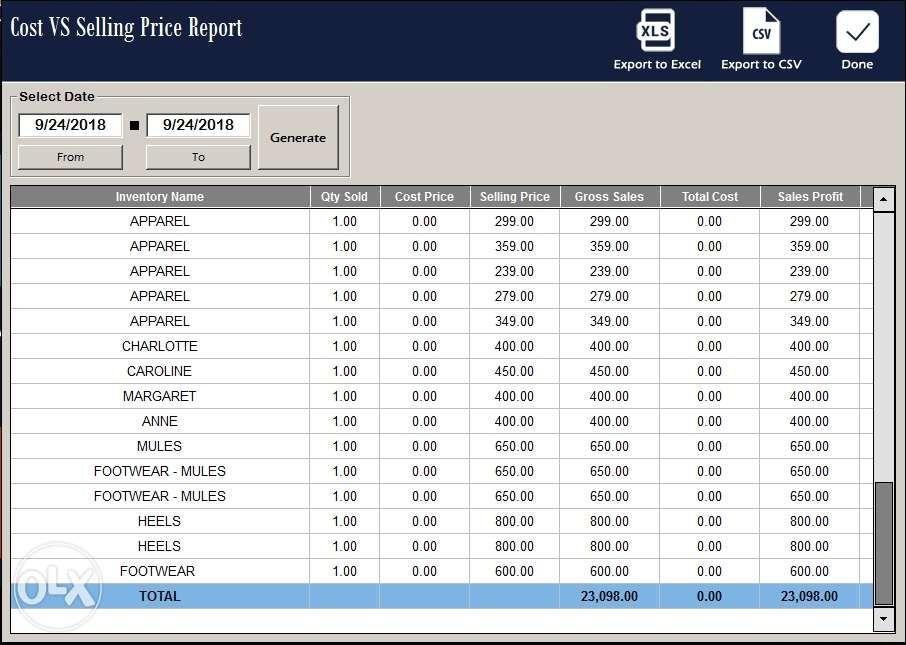906x645 pixels.
Task: Click the XLS Export to Excel icon
Action: 656,31
